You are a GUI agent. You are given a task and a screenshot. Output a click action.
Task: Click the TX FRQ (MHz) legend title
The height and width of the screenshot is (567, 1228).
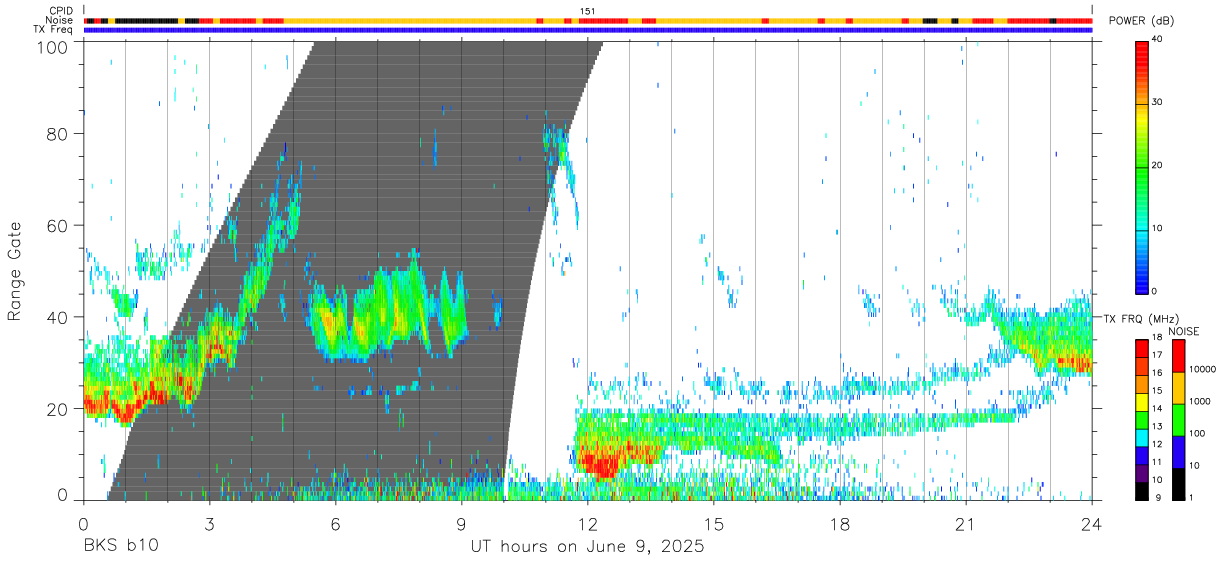coord(1142,318)
